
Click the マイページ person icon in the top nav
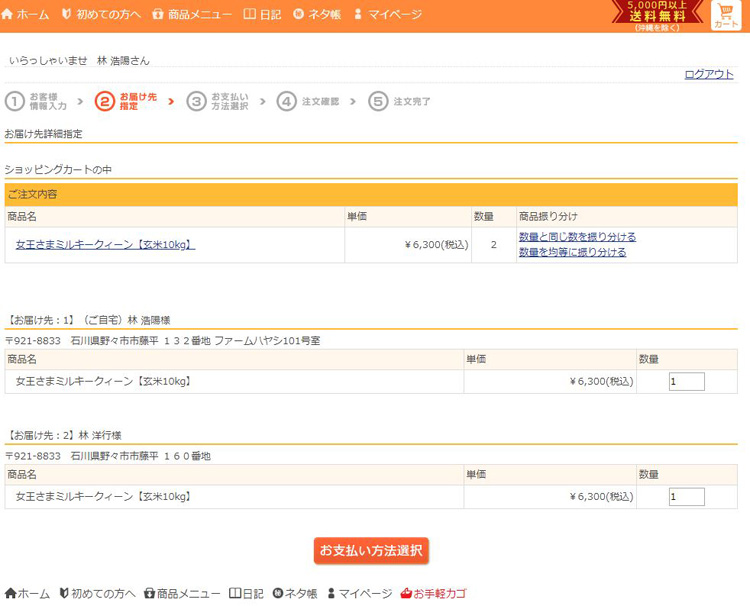click(358, 14)
